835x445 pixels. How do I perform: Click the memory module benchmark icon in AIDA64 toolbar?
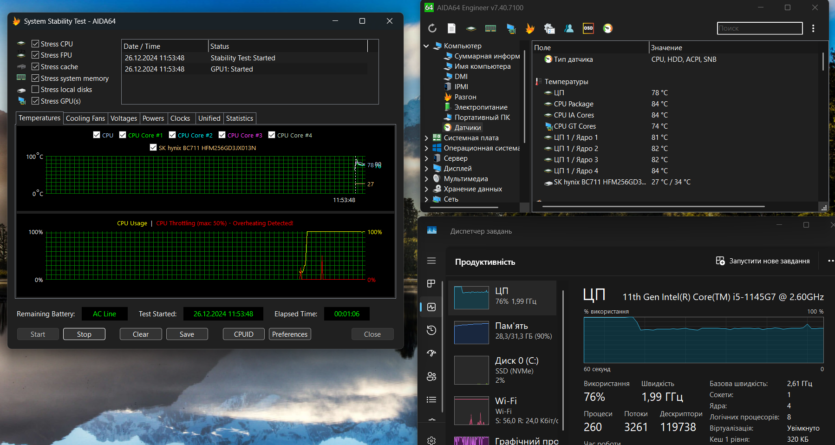click(490, 28)
